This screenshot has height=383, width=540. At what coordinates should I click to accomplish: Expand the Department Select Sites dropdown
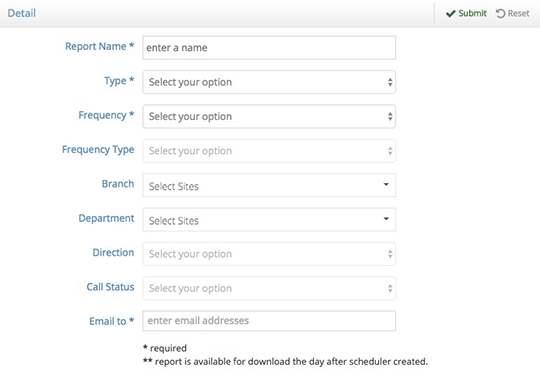point(269,220)
